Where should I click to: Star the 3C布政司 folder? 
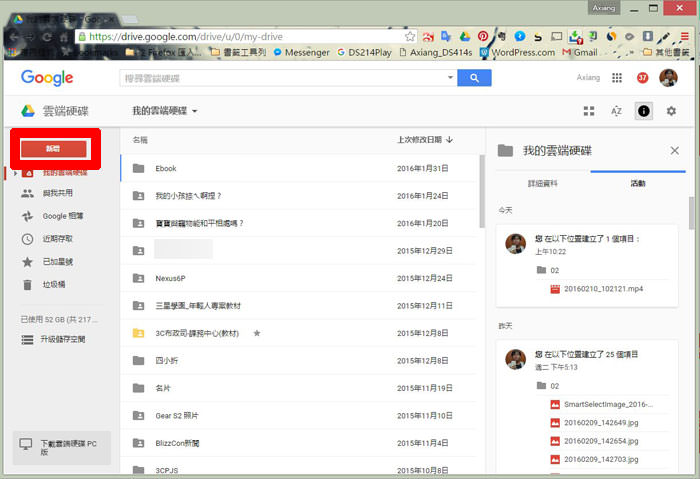(x=257, y=332)
